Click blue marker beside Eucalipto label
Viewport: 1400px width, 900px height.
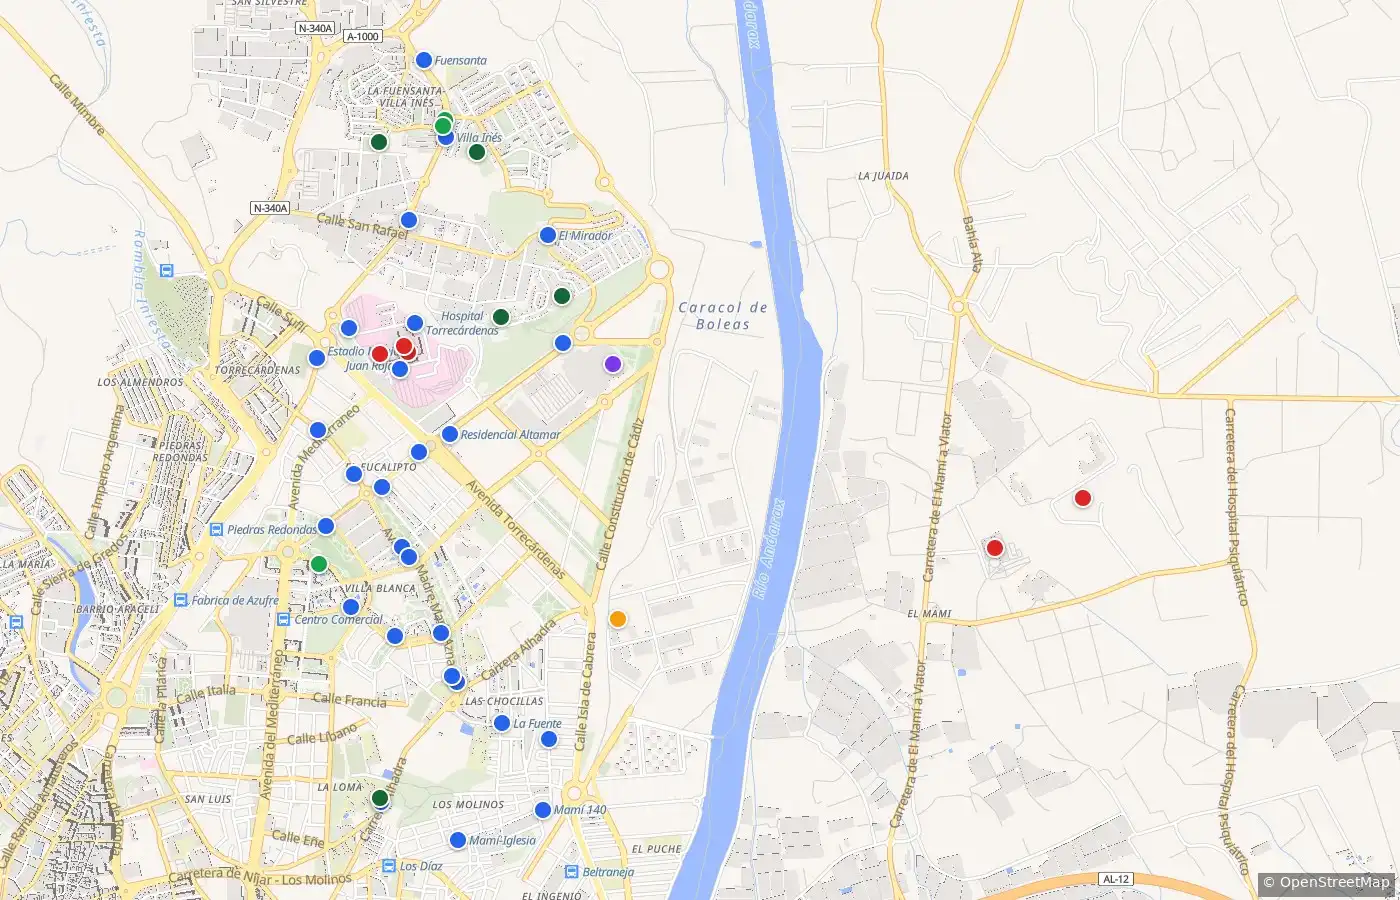click(x=354, y=474)
